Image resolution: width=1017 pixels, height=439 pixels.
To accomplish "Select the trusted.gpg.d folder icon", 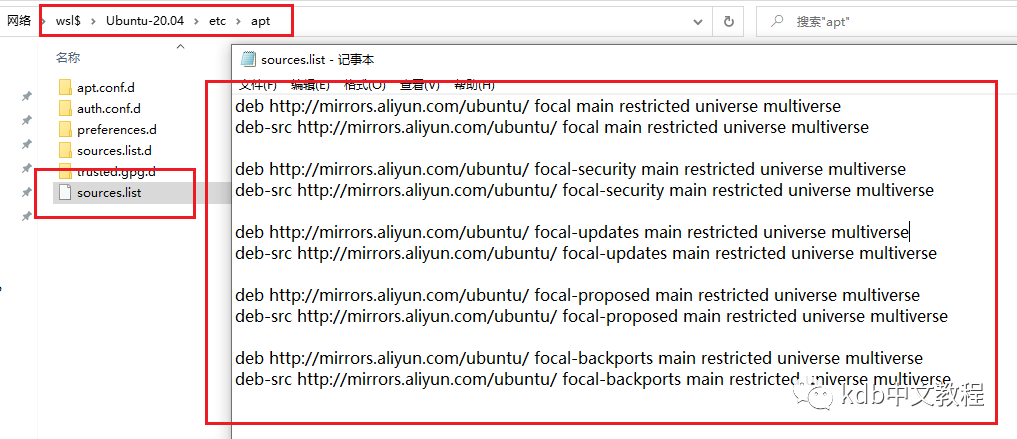I will [64, 172].
